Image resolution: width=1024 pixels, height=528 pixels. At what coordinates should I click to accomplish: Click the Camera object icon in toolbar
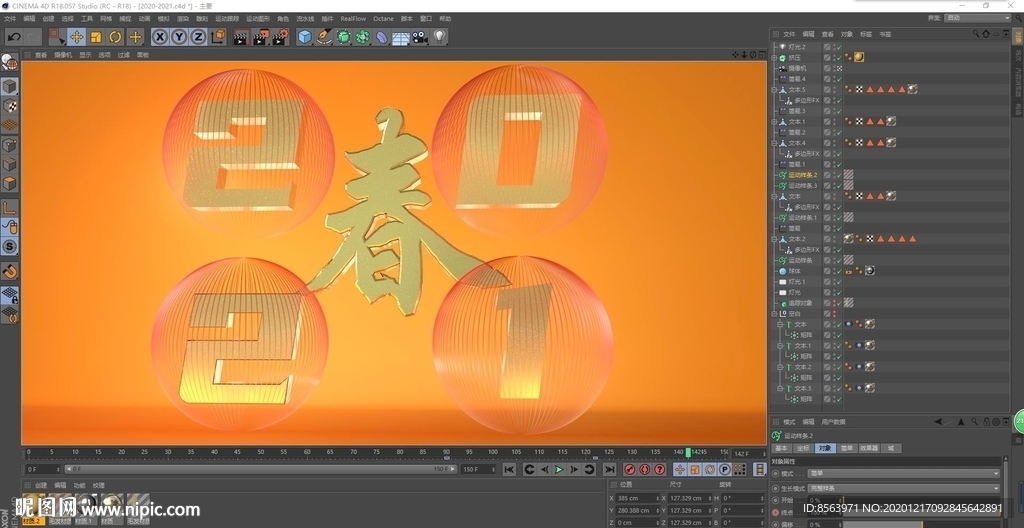tap(419, 37)
